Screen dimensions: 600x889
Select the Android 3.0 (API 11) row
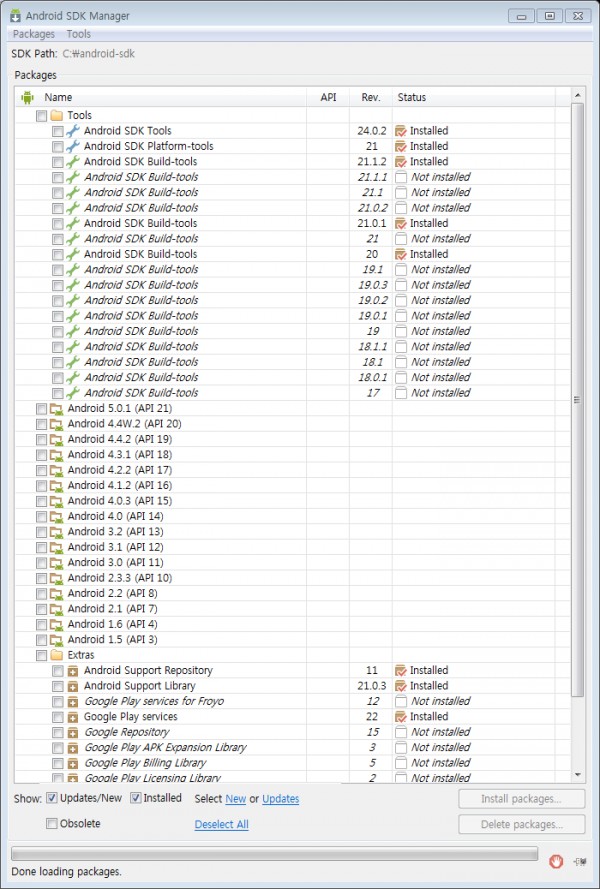(x=293, y=563)
